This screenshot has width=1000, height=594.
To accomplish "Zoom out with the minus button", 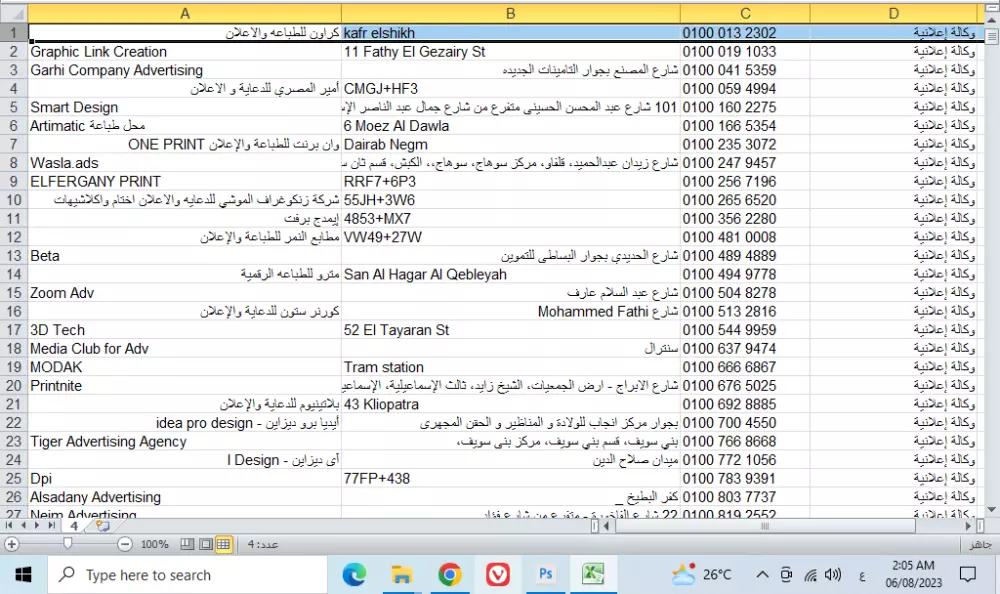I will click(x=125, y=544).
